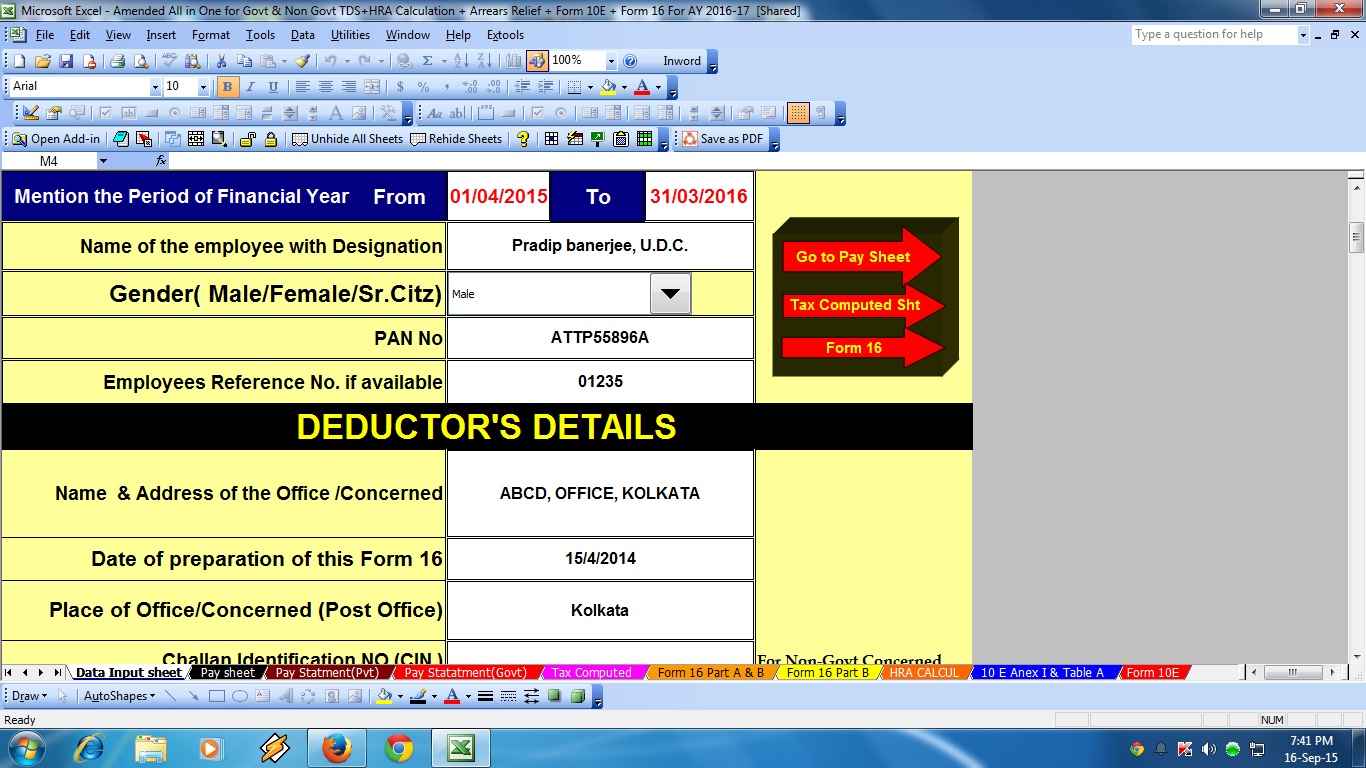This screenshot has width=1366, height=768.
Task: Open Excel Help question mark icon
Action: coord(630,61)
